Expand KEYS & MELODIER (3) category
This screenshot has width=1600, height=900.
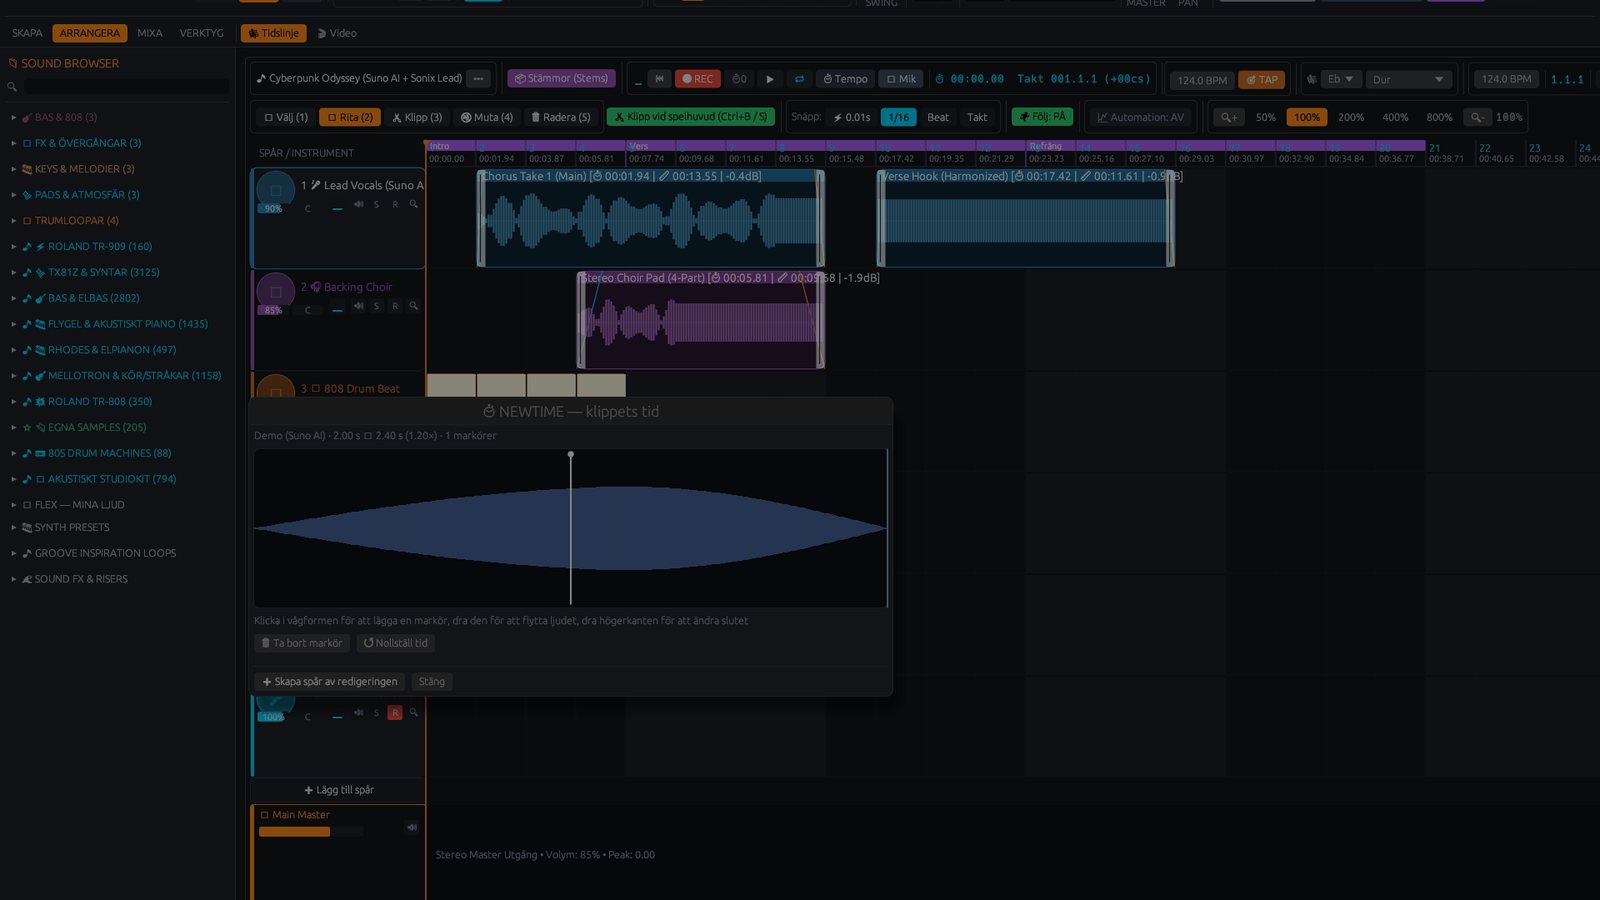[85, 169]
